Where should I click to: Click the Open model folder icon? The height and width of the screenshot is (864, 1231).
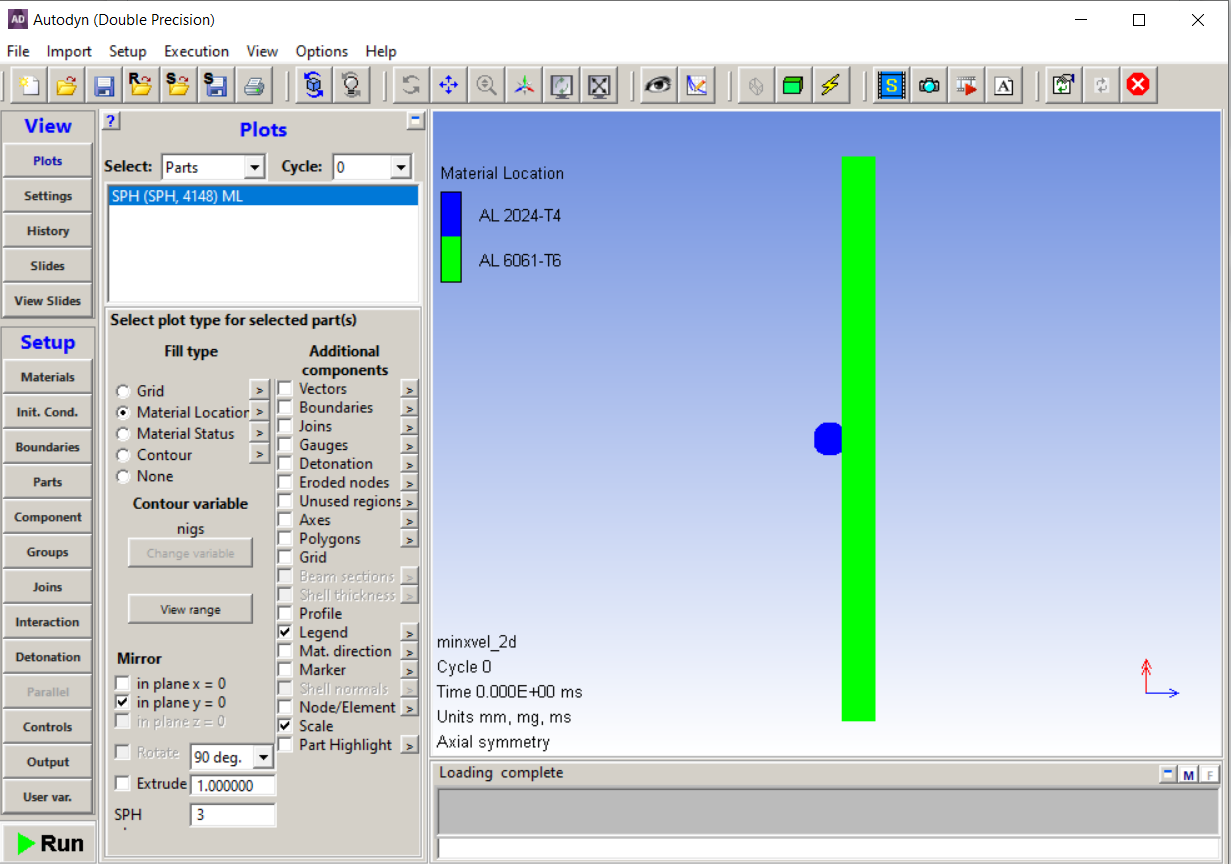(x=67, y=86)
